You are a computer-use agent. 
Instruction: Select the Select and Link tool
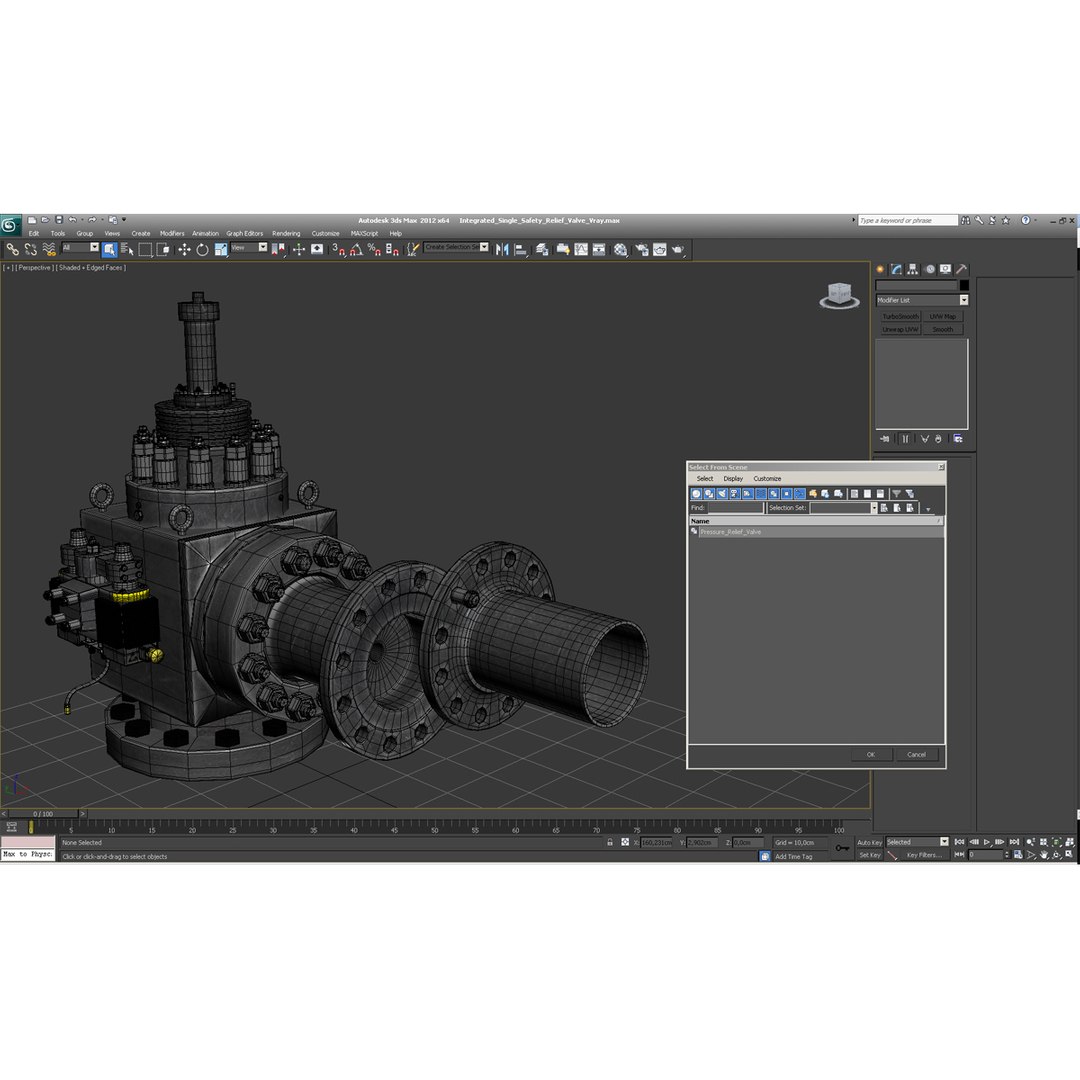point(12,249)
